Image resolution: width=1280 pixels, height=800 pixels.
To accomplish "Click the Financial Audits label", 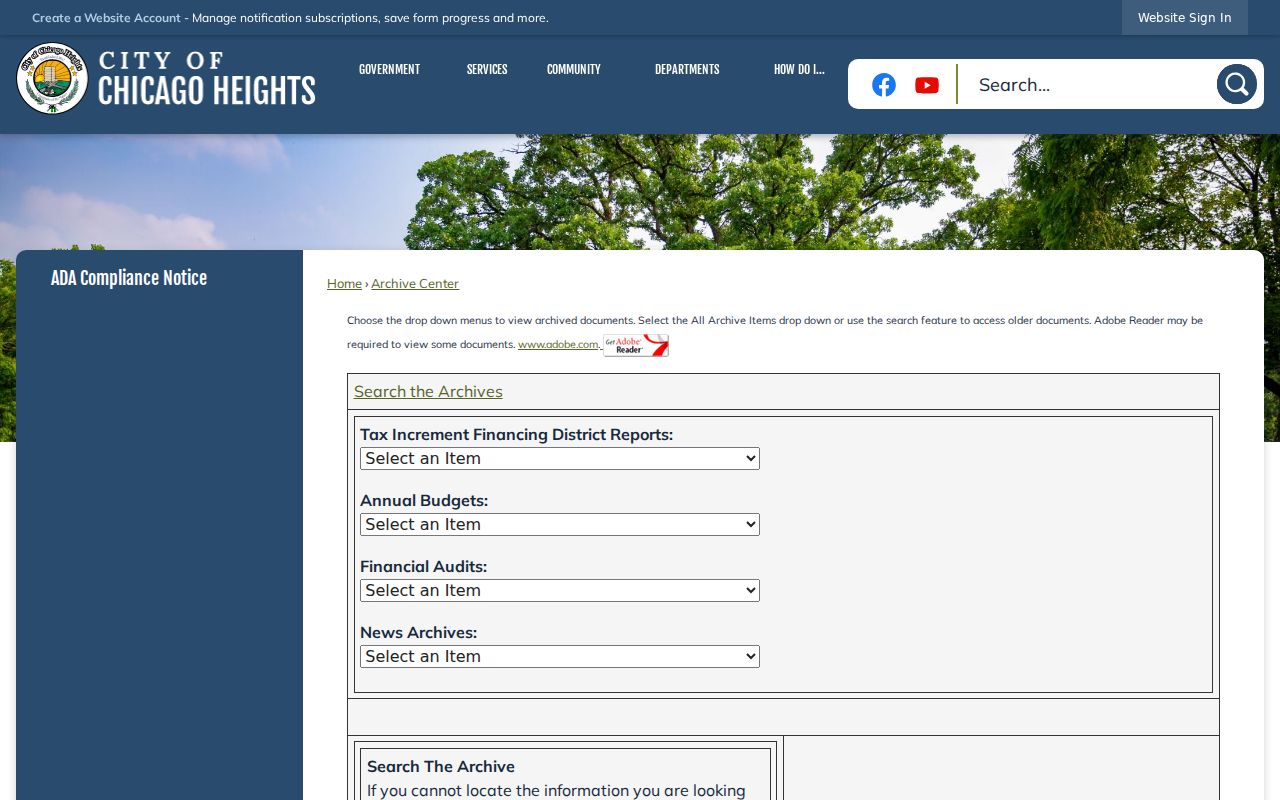I will 424,567.
